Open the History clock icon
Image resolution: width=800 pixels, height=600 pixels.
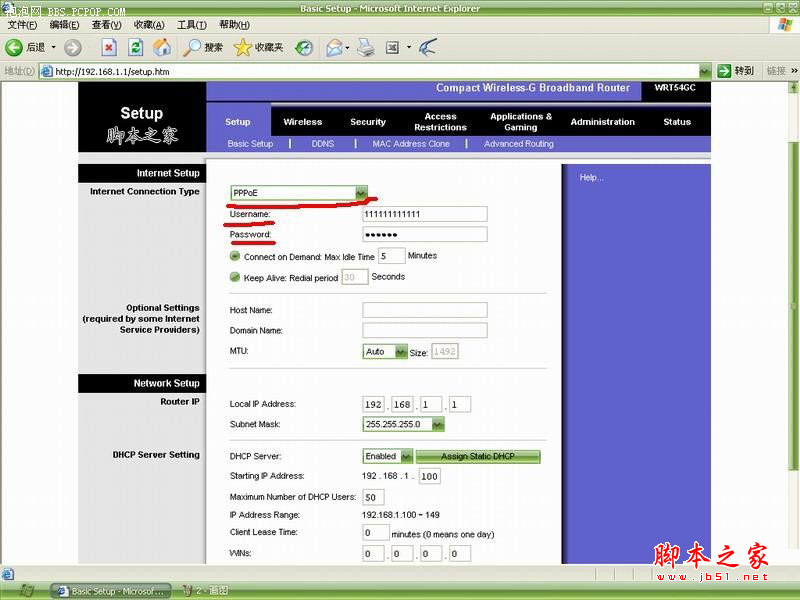304,48
